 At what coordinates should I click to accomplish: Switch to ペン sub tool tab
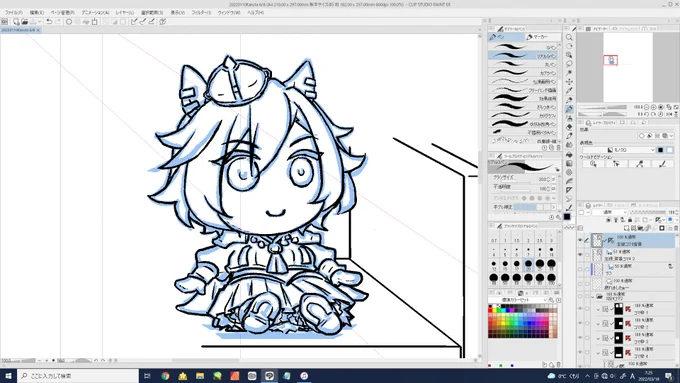point(506,37)
